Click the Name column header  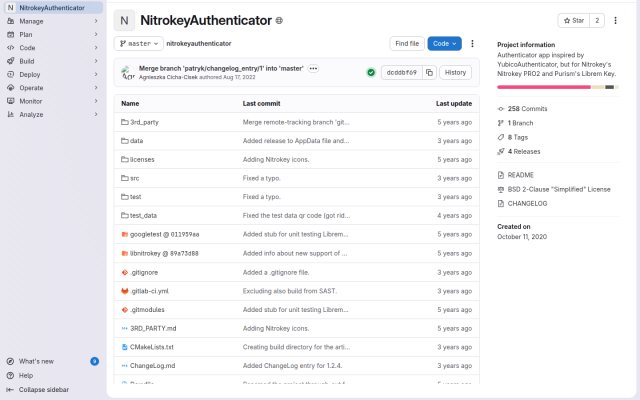click(130, 104)
